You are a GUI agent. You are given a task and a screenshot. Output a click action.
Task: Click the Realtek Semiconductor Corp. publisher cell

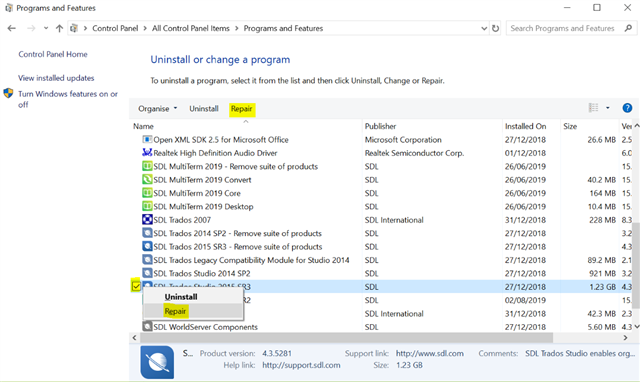pos(414,153)
